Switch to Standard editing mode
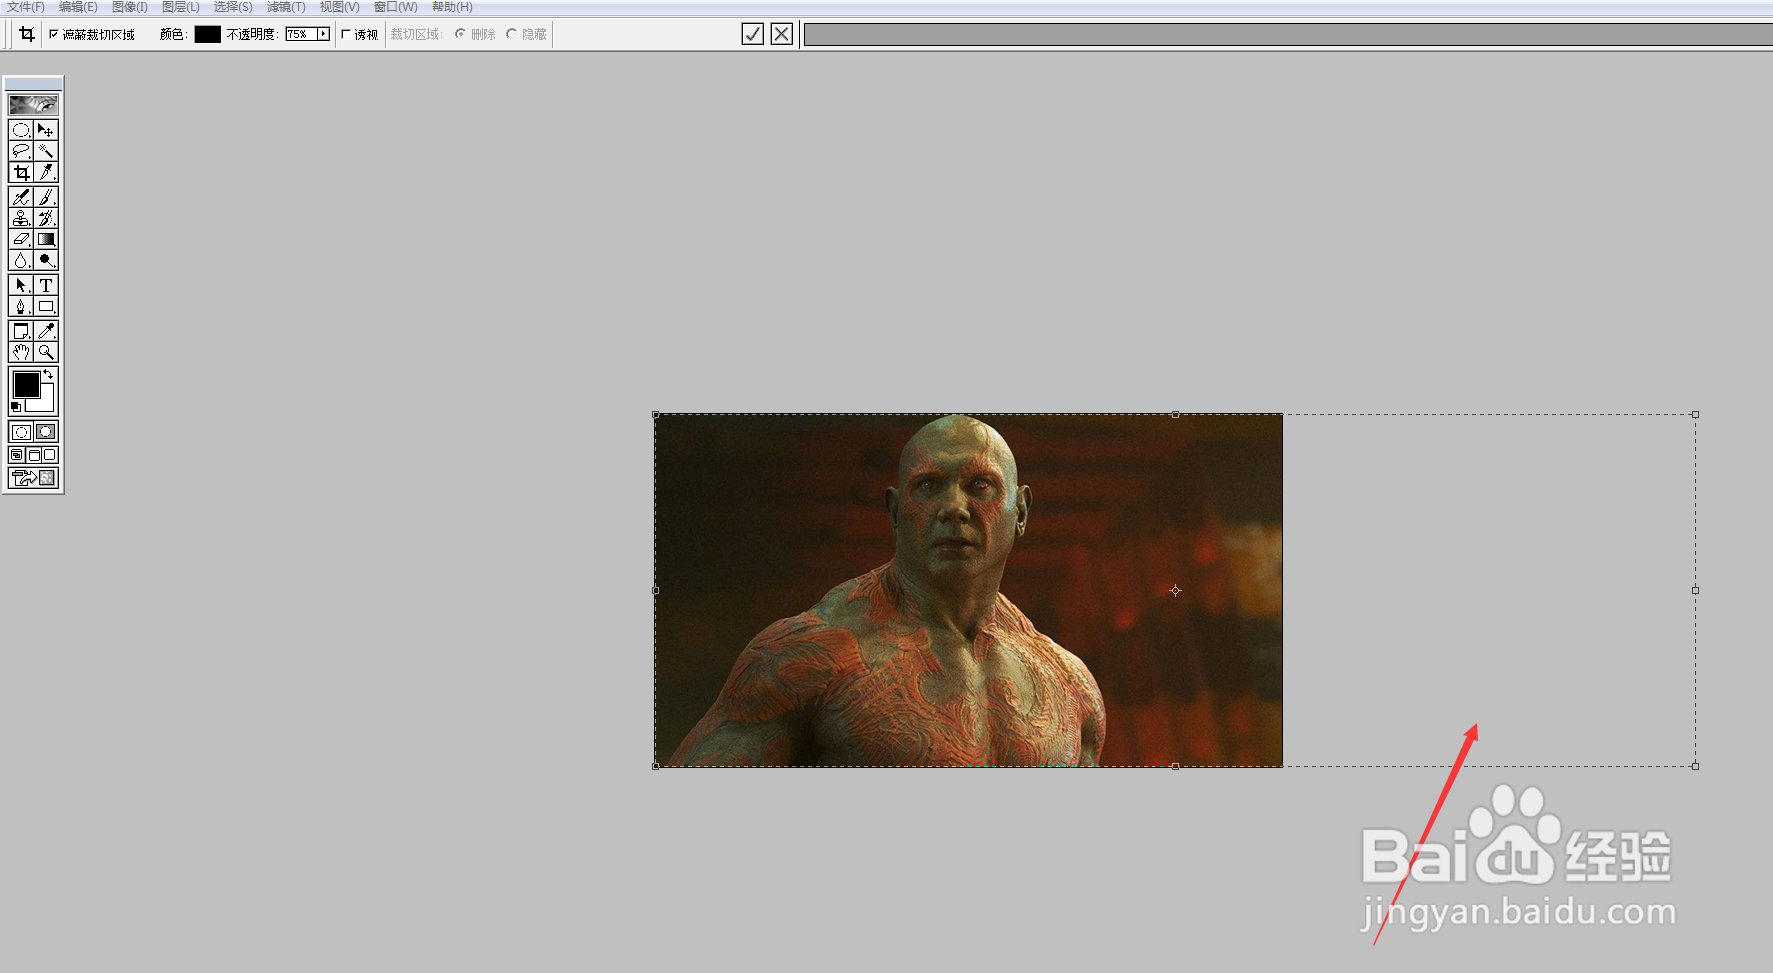This screenshot has width=1773, height=973. tap(21, 432)
